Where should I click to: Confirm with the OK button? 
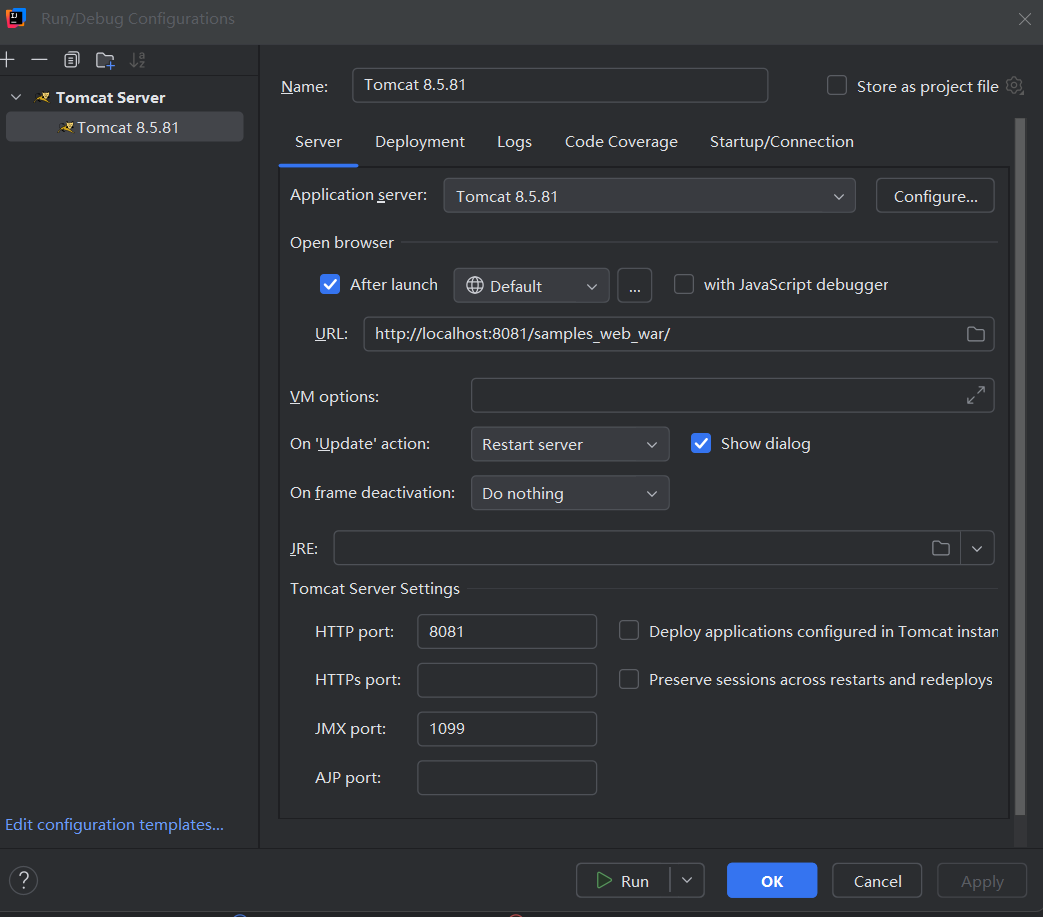[x=772, y=880]
